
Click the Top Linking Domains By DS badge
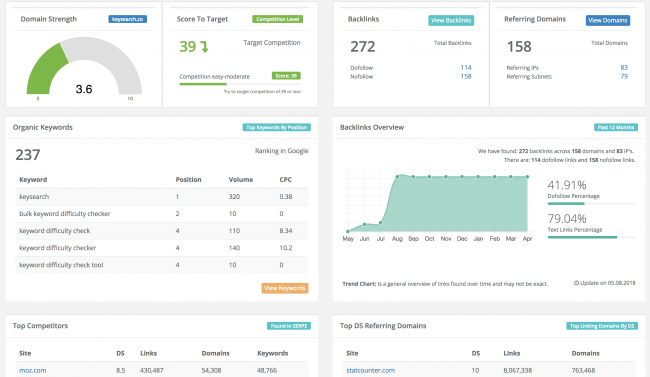[x=602, y=326]
